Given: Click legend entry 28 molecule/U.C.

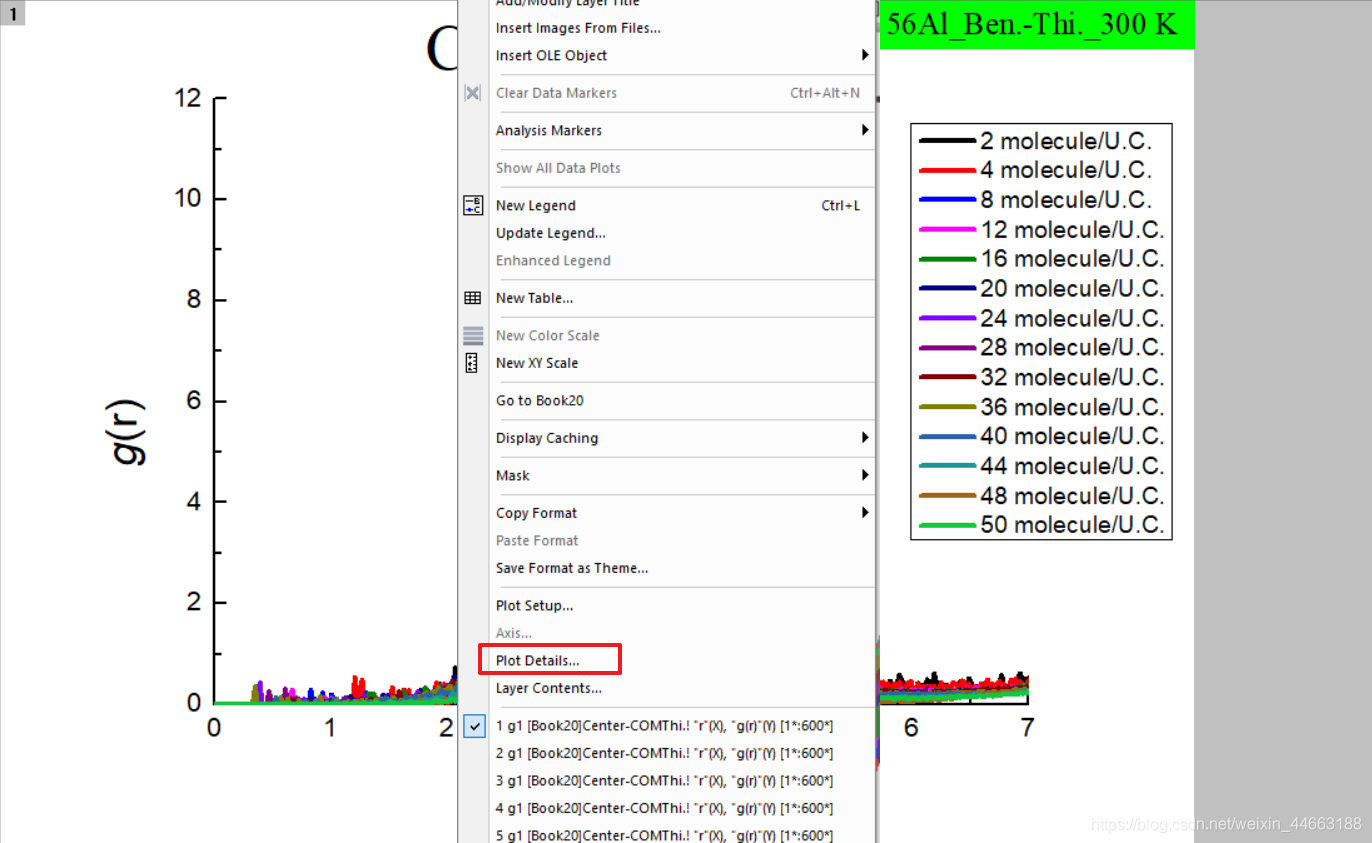Looking at the screenshot, I should click(1072, 348).
